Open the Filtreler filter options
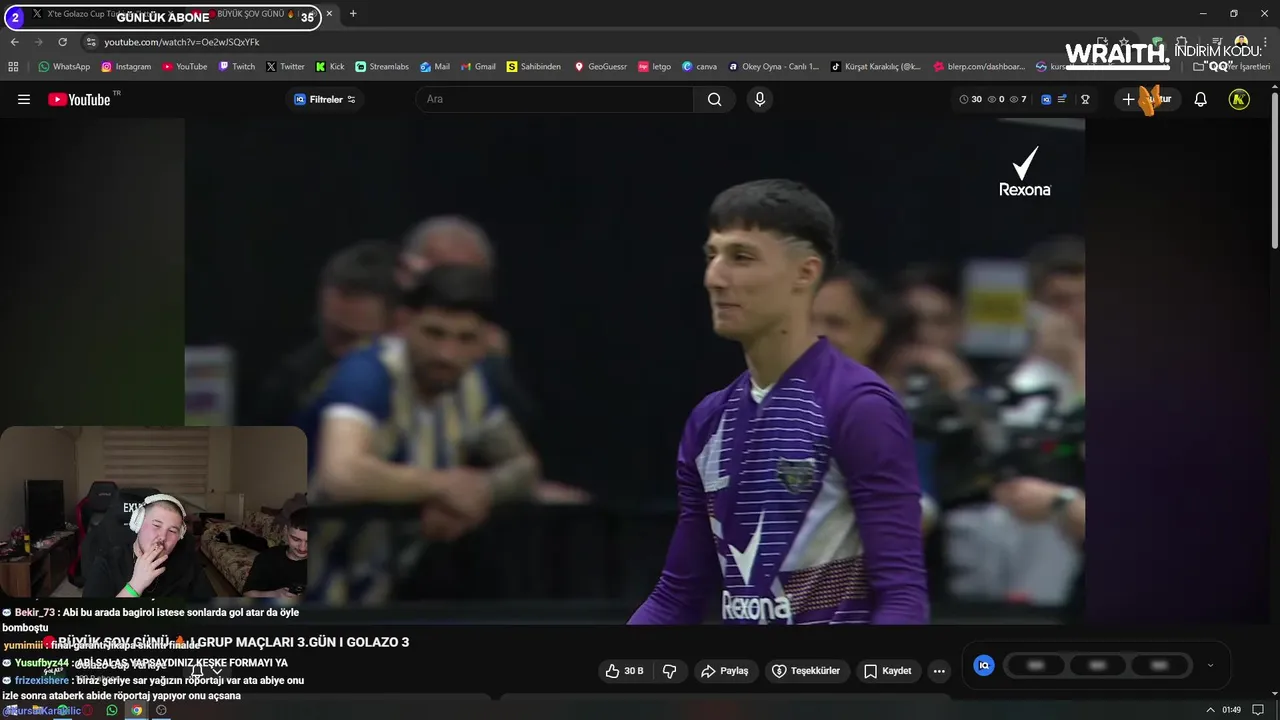The height and width of the screenshot is (720, 1280). coord(325,99)
